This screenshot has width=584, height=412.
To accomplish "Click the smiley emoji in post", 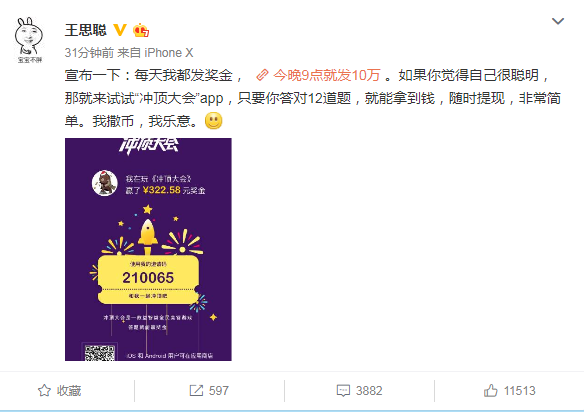I will pos(214,121).
